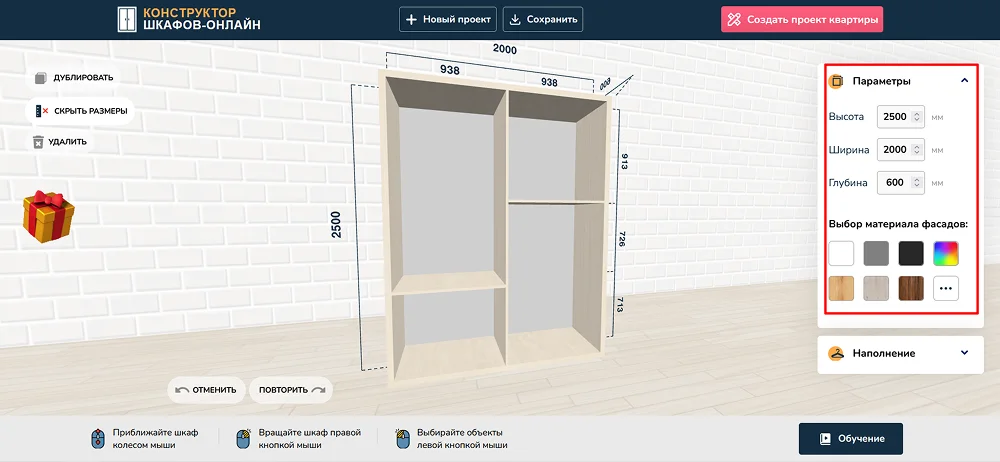Click the Параметры panel orange icon
Image resolution: width=1000 pixels, height=462 pixels.
pyautogui.click(x=836, y=81)
